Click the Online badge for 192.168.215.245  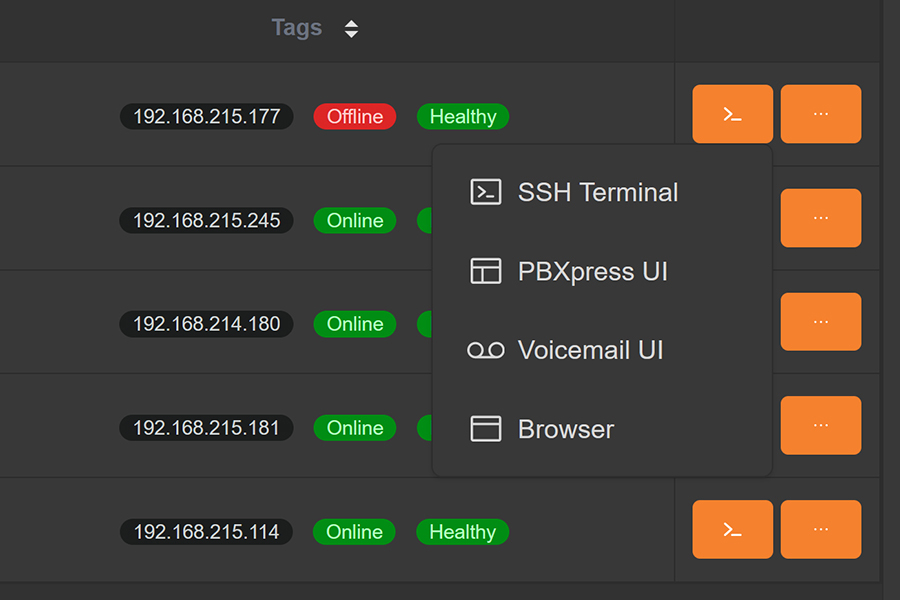[354, 220]
